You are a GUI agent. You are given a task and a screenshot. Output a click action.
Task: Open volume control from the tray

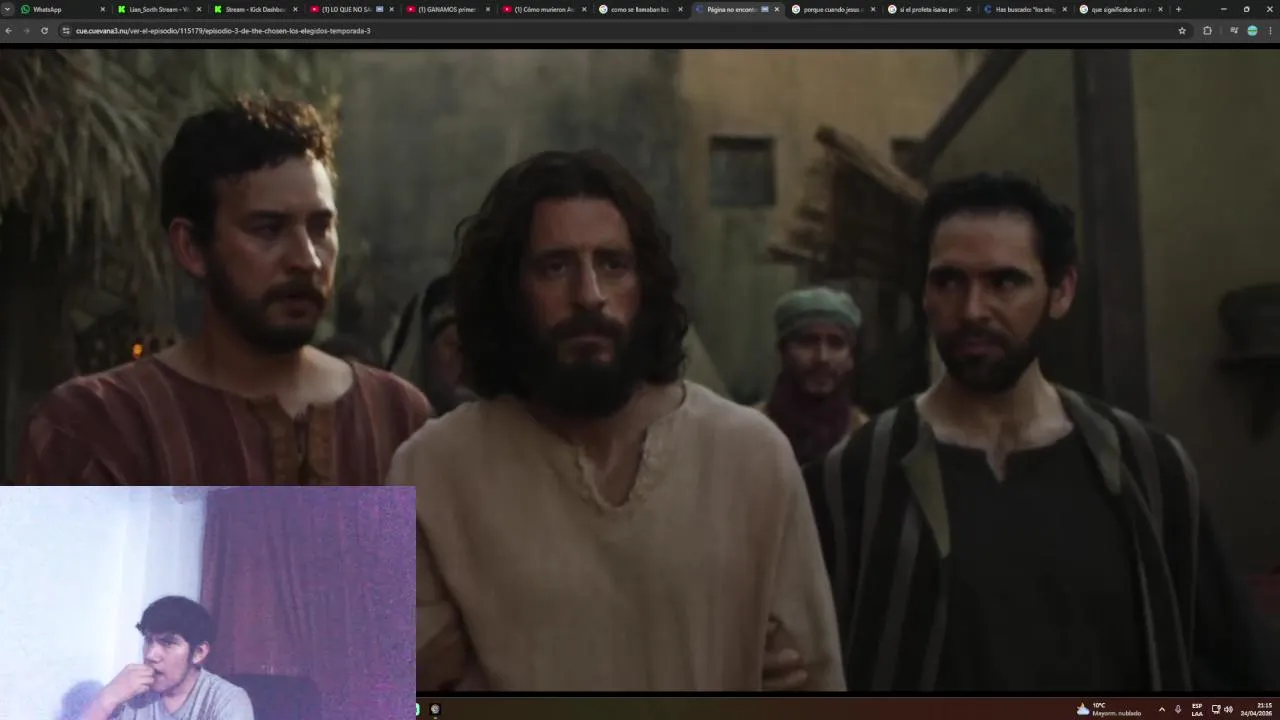tap(1228, 709)
